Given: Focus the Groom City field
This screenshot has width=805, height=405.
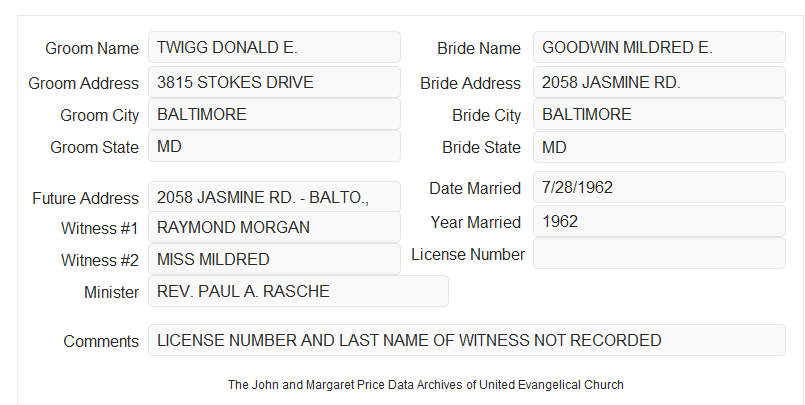Looking at the screenshot, I should click(274, 114).
